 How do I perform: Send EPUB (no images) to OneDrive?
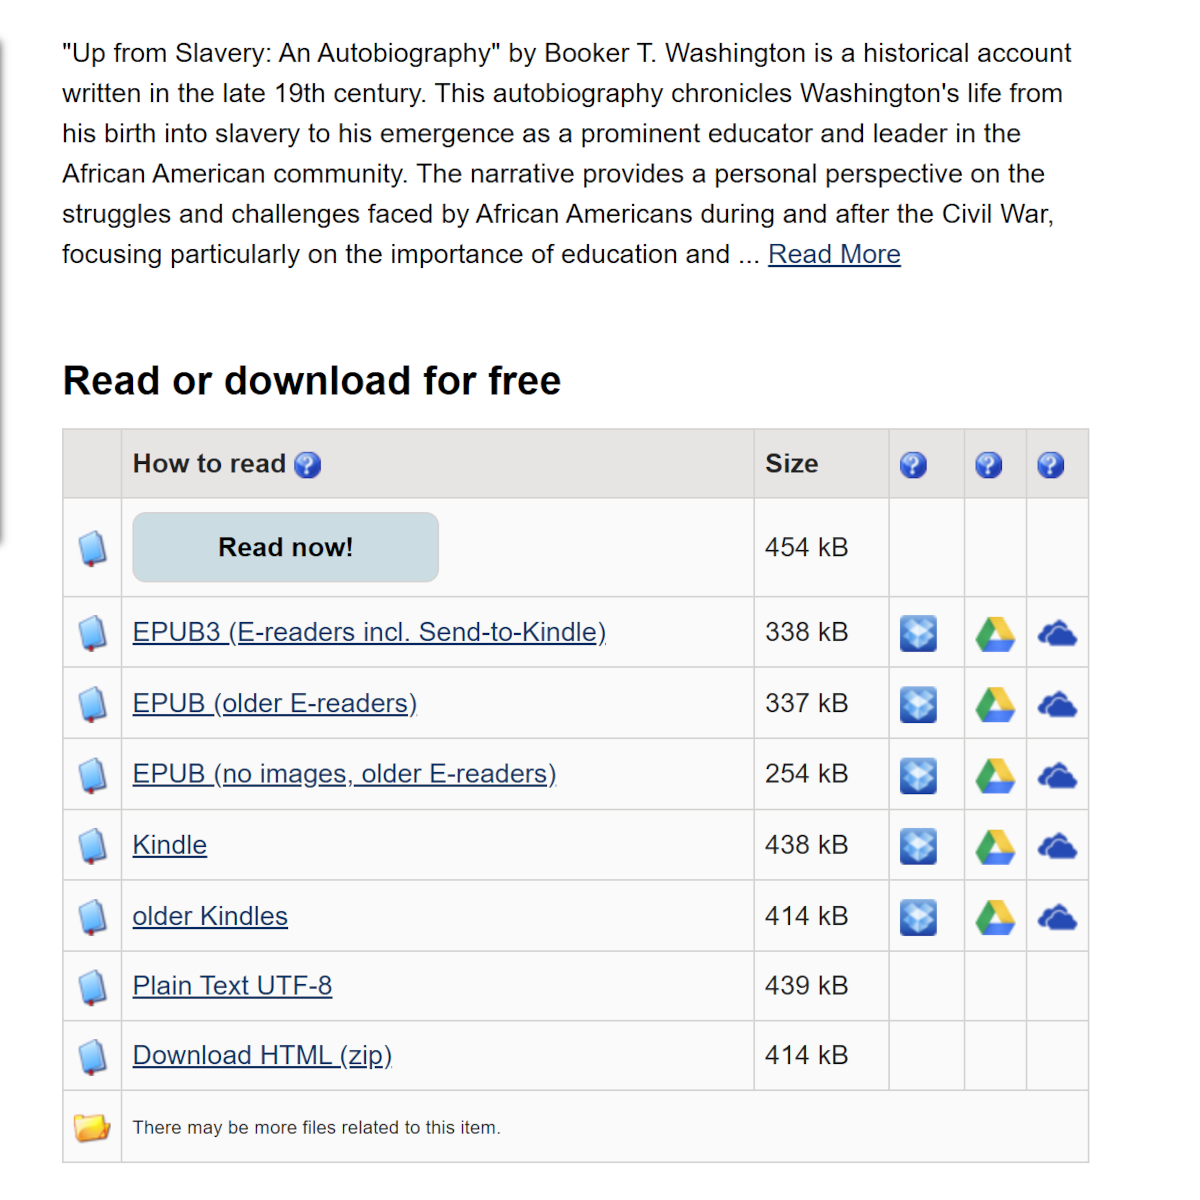tap(1057, 776)
